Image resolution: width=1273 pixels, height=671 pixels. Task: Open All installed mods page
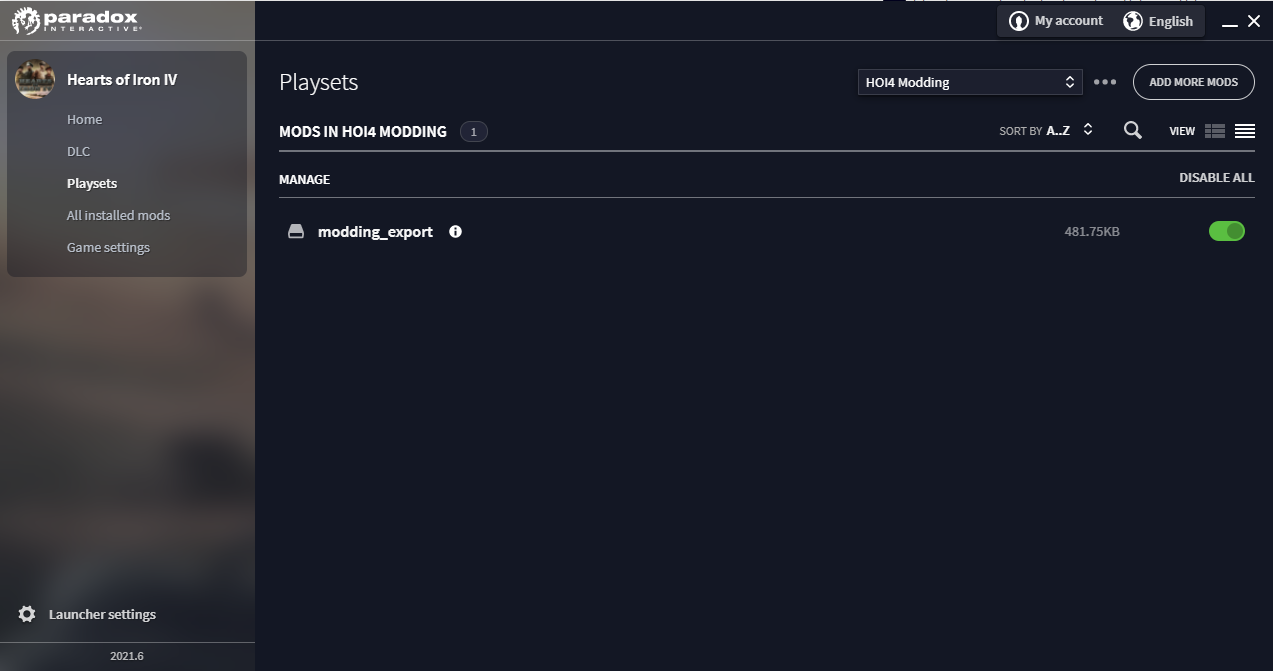click(x=118, y=215)
